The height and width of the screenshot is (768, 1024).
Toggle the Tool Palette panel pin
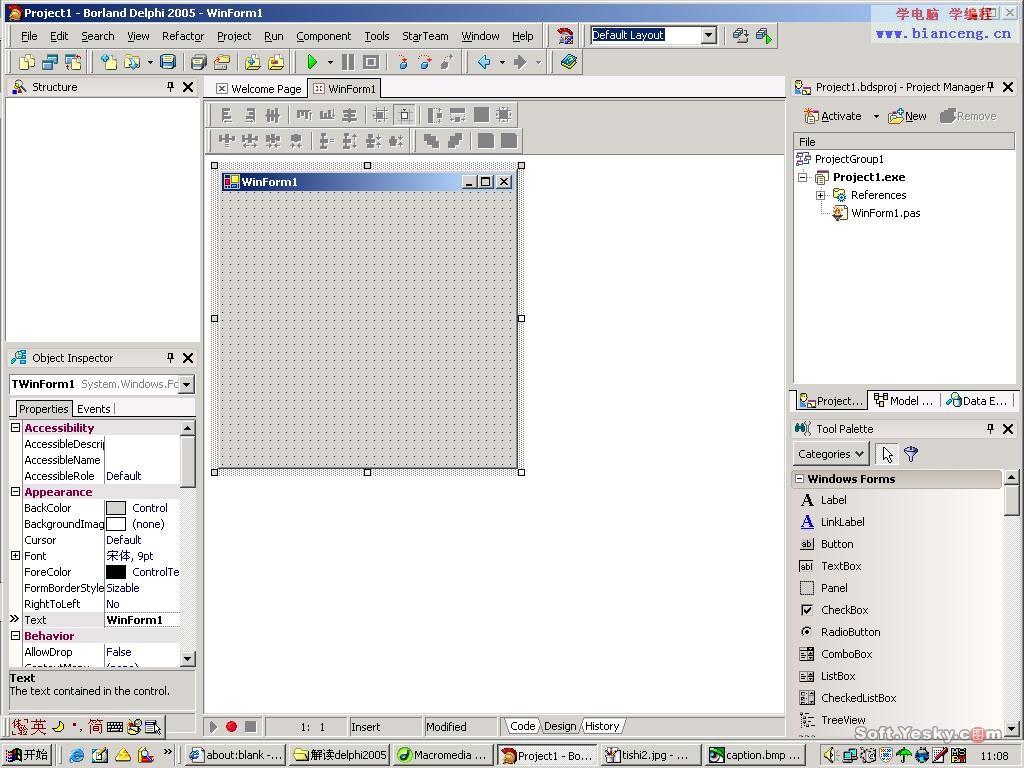(991, 428)
